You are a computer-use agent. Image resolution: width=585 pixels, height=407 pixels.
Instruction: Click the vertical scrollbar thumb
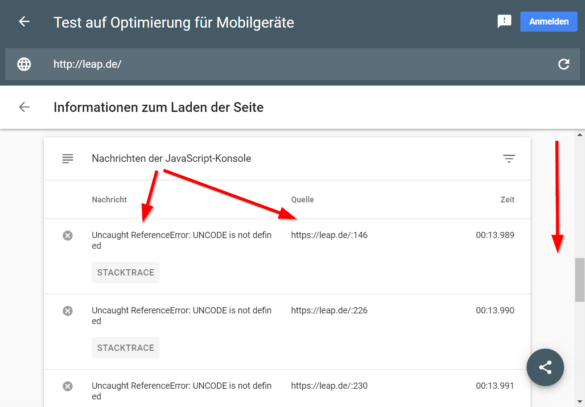pos(579,279)
